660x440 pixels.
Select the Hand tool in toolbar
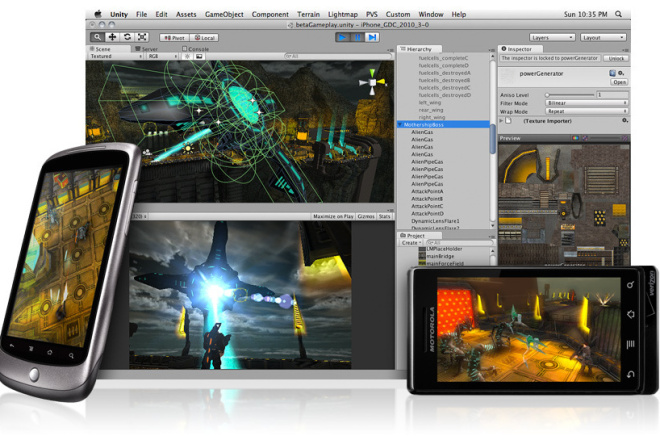pyautogui.click(x=98, y=37)
